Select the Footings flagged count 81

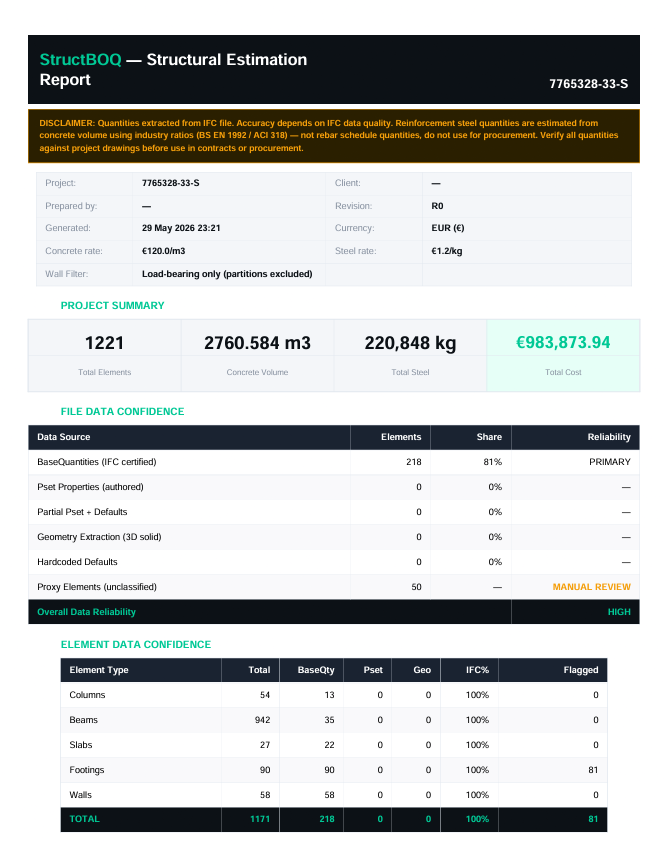pyautogui.click(x=593, y=770)
